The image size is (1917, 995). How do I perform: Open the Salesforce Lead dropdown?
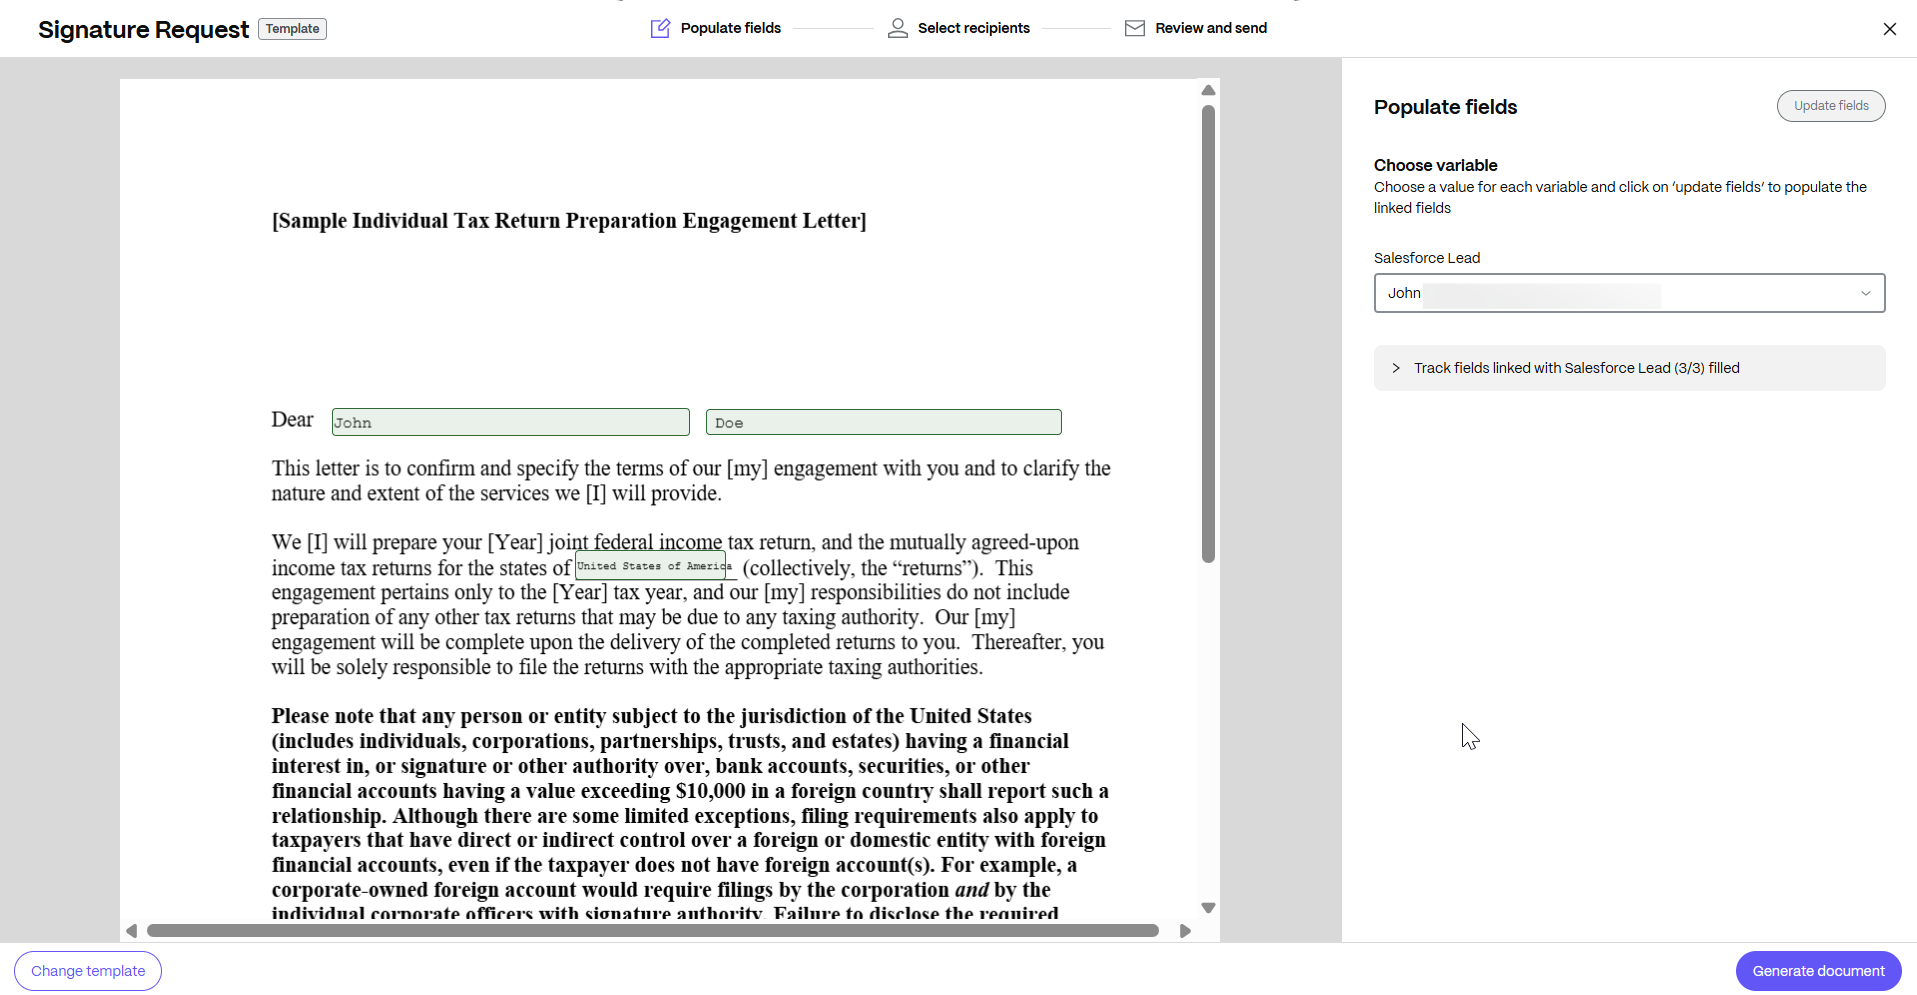pos(1629,293)
